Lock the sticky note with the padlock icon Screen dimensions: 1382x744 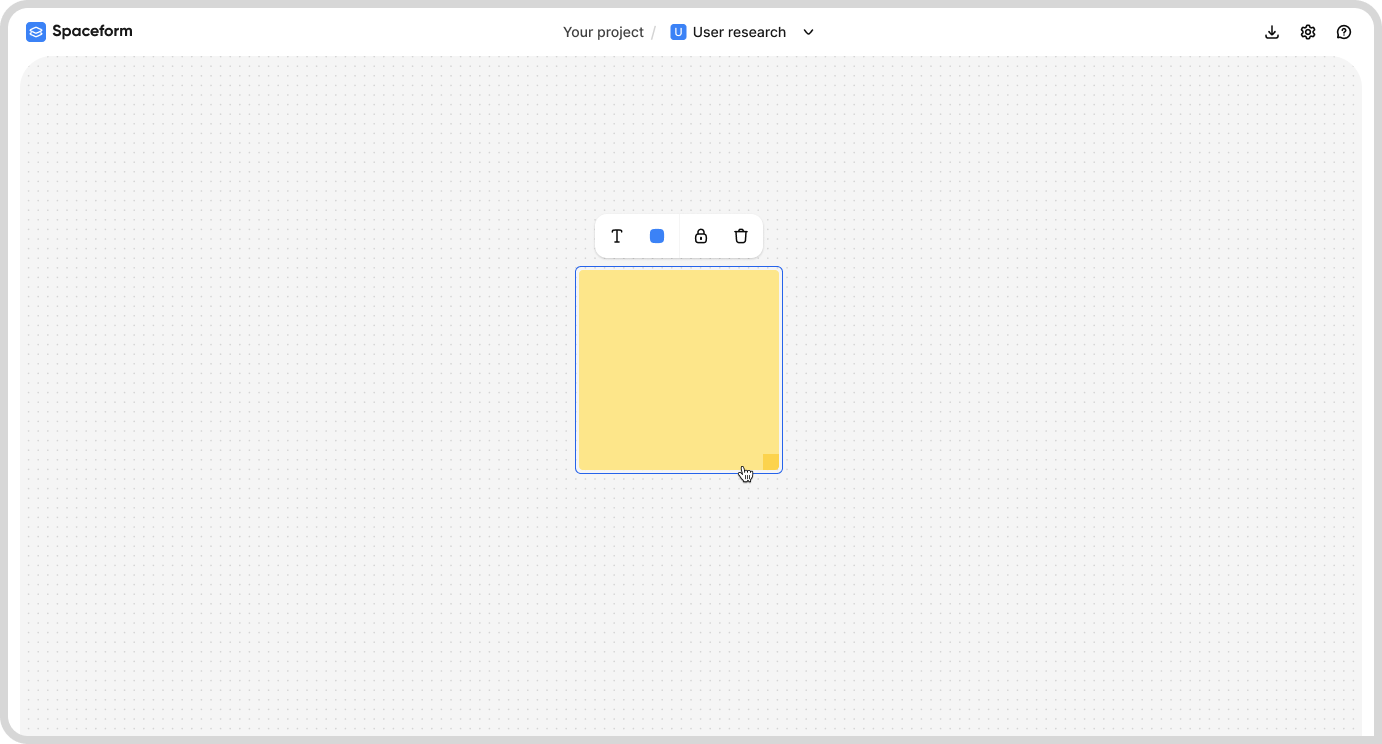pyautogui.click(x=701, y=236)
